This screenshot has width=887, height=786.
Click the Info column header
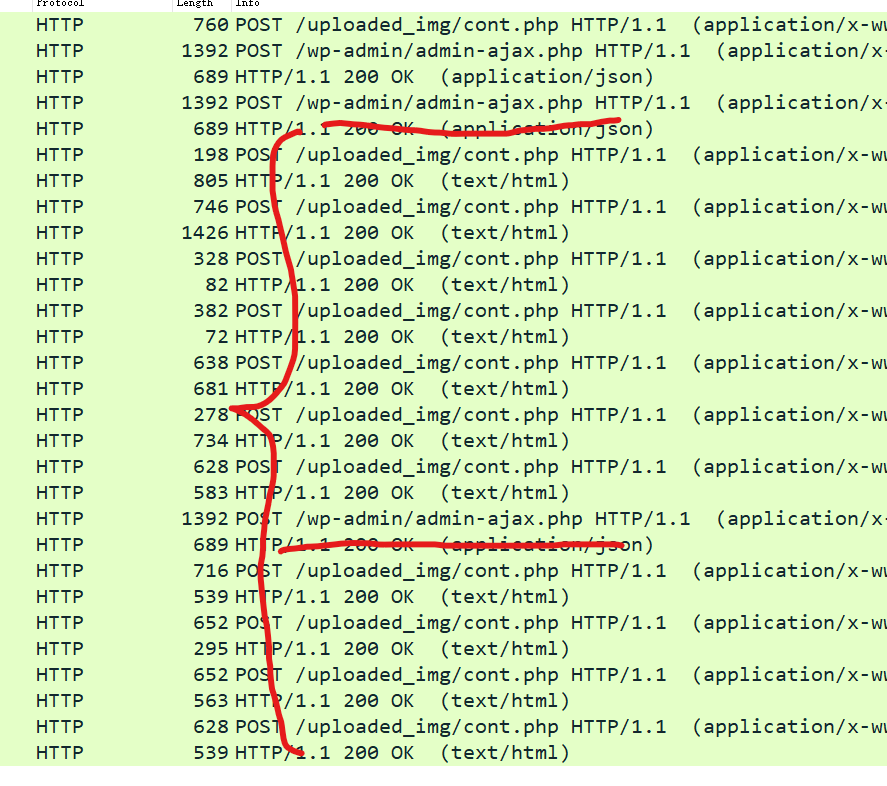pos(559,4)
